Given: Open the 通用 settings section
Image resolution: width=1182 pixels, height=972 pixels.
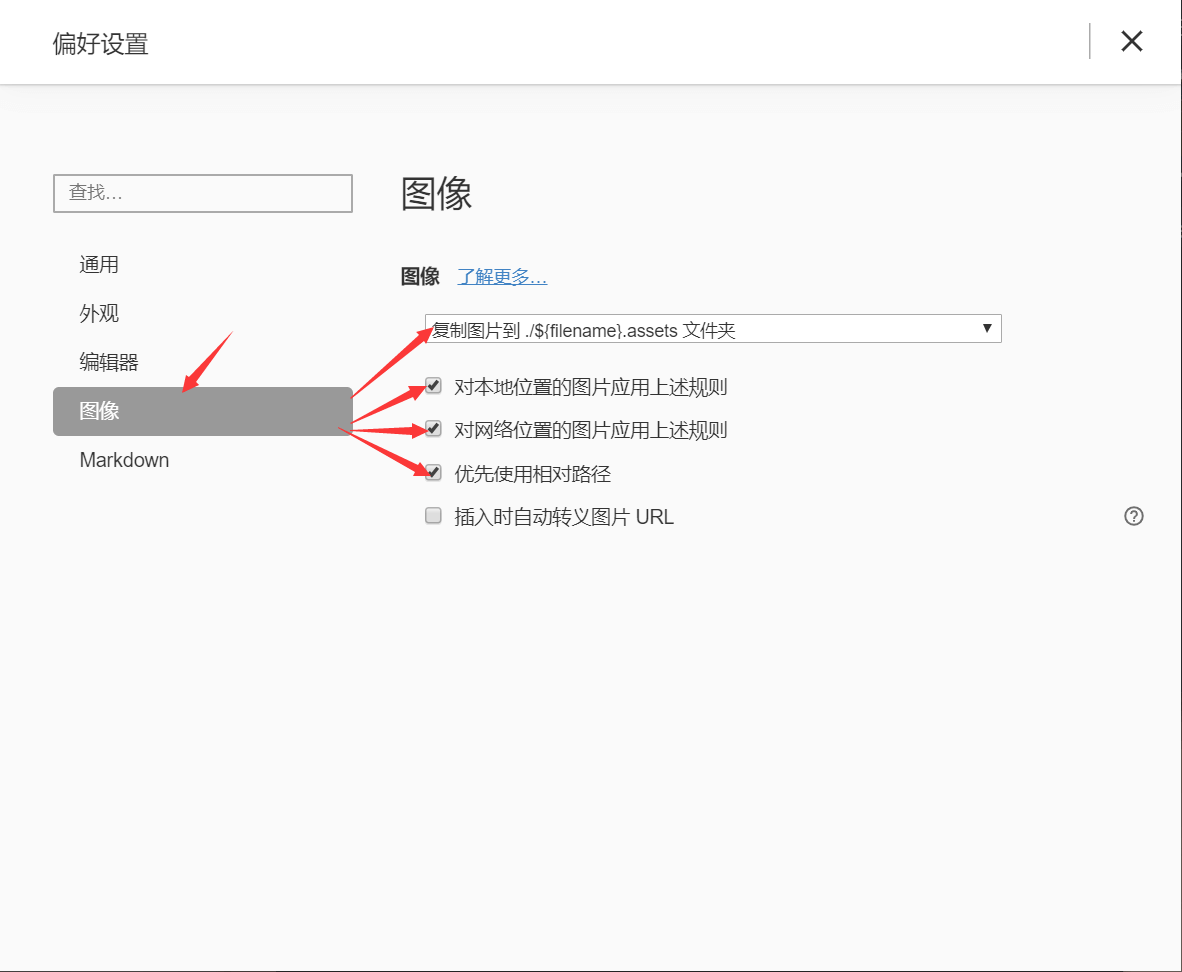Looking at the screenshot, I should coord(99,265).
